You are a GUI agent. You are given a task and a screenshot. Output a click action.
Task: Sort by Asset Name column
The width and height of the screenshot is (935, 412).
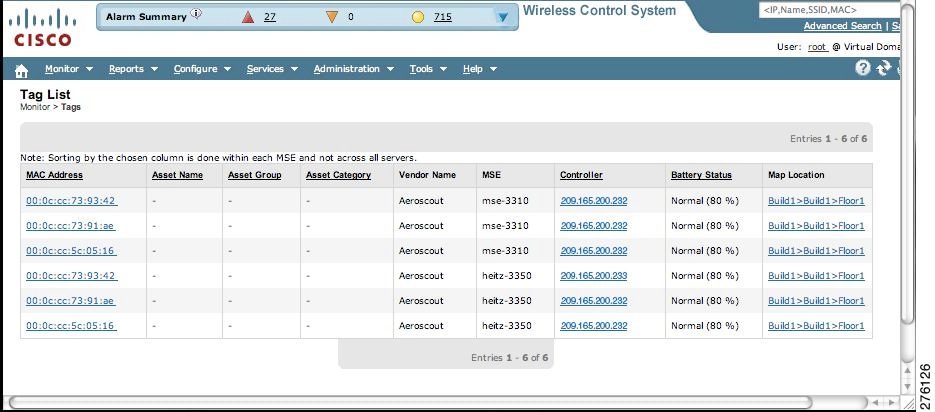tap(177, 175)
